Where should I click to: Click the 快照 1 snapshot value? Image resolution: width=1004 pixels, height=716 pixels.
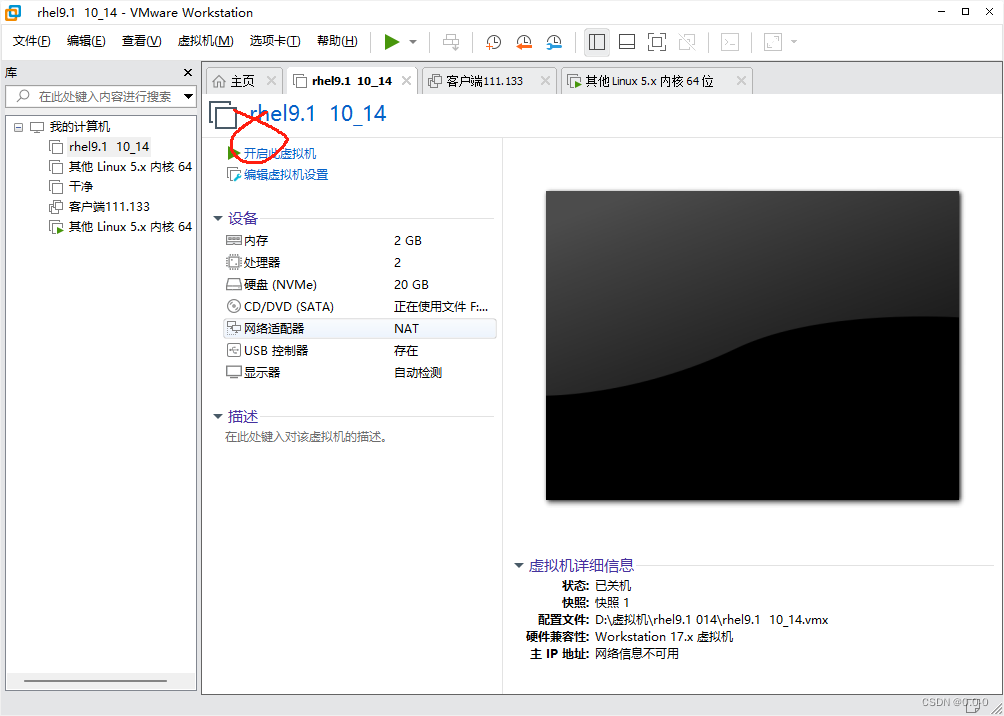click(x=612, y=603)
